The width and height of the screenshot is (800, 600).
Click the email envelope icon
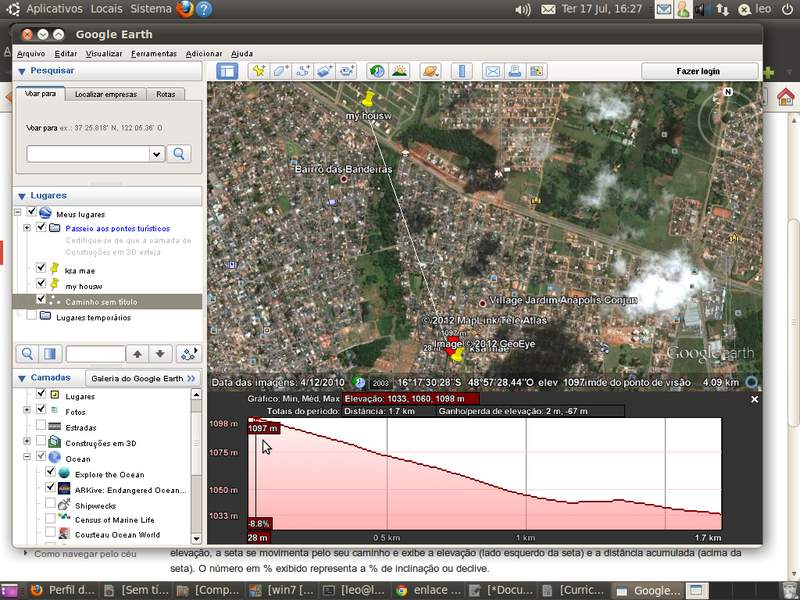[492, 71]
